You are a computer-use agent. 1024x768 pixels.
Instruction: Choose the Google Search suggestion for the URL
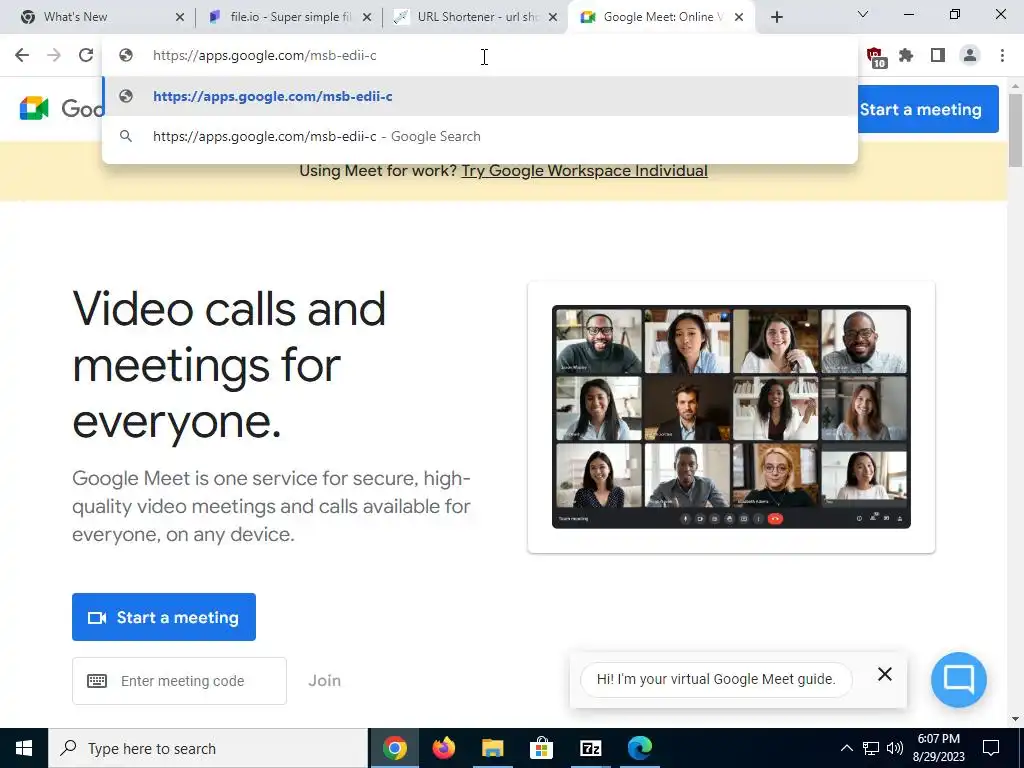480,136
